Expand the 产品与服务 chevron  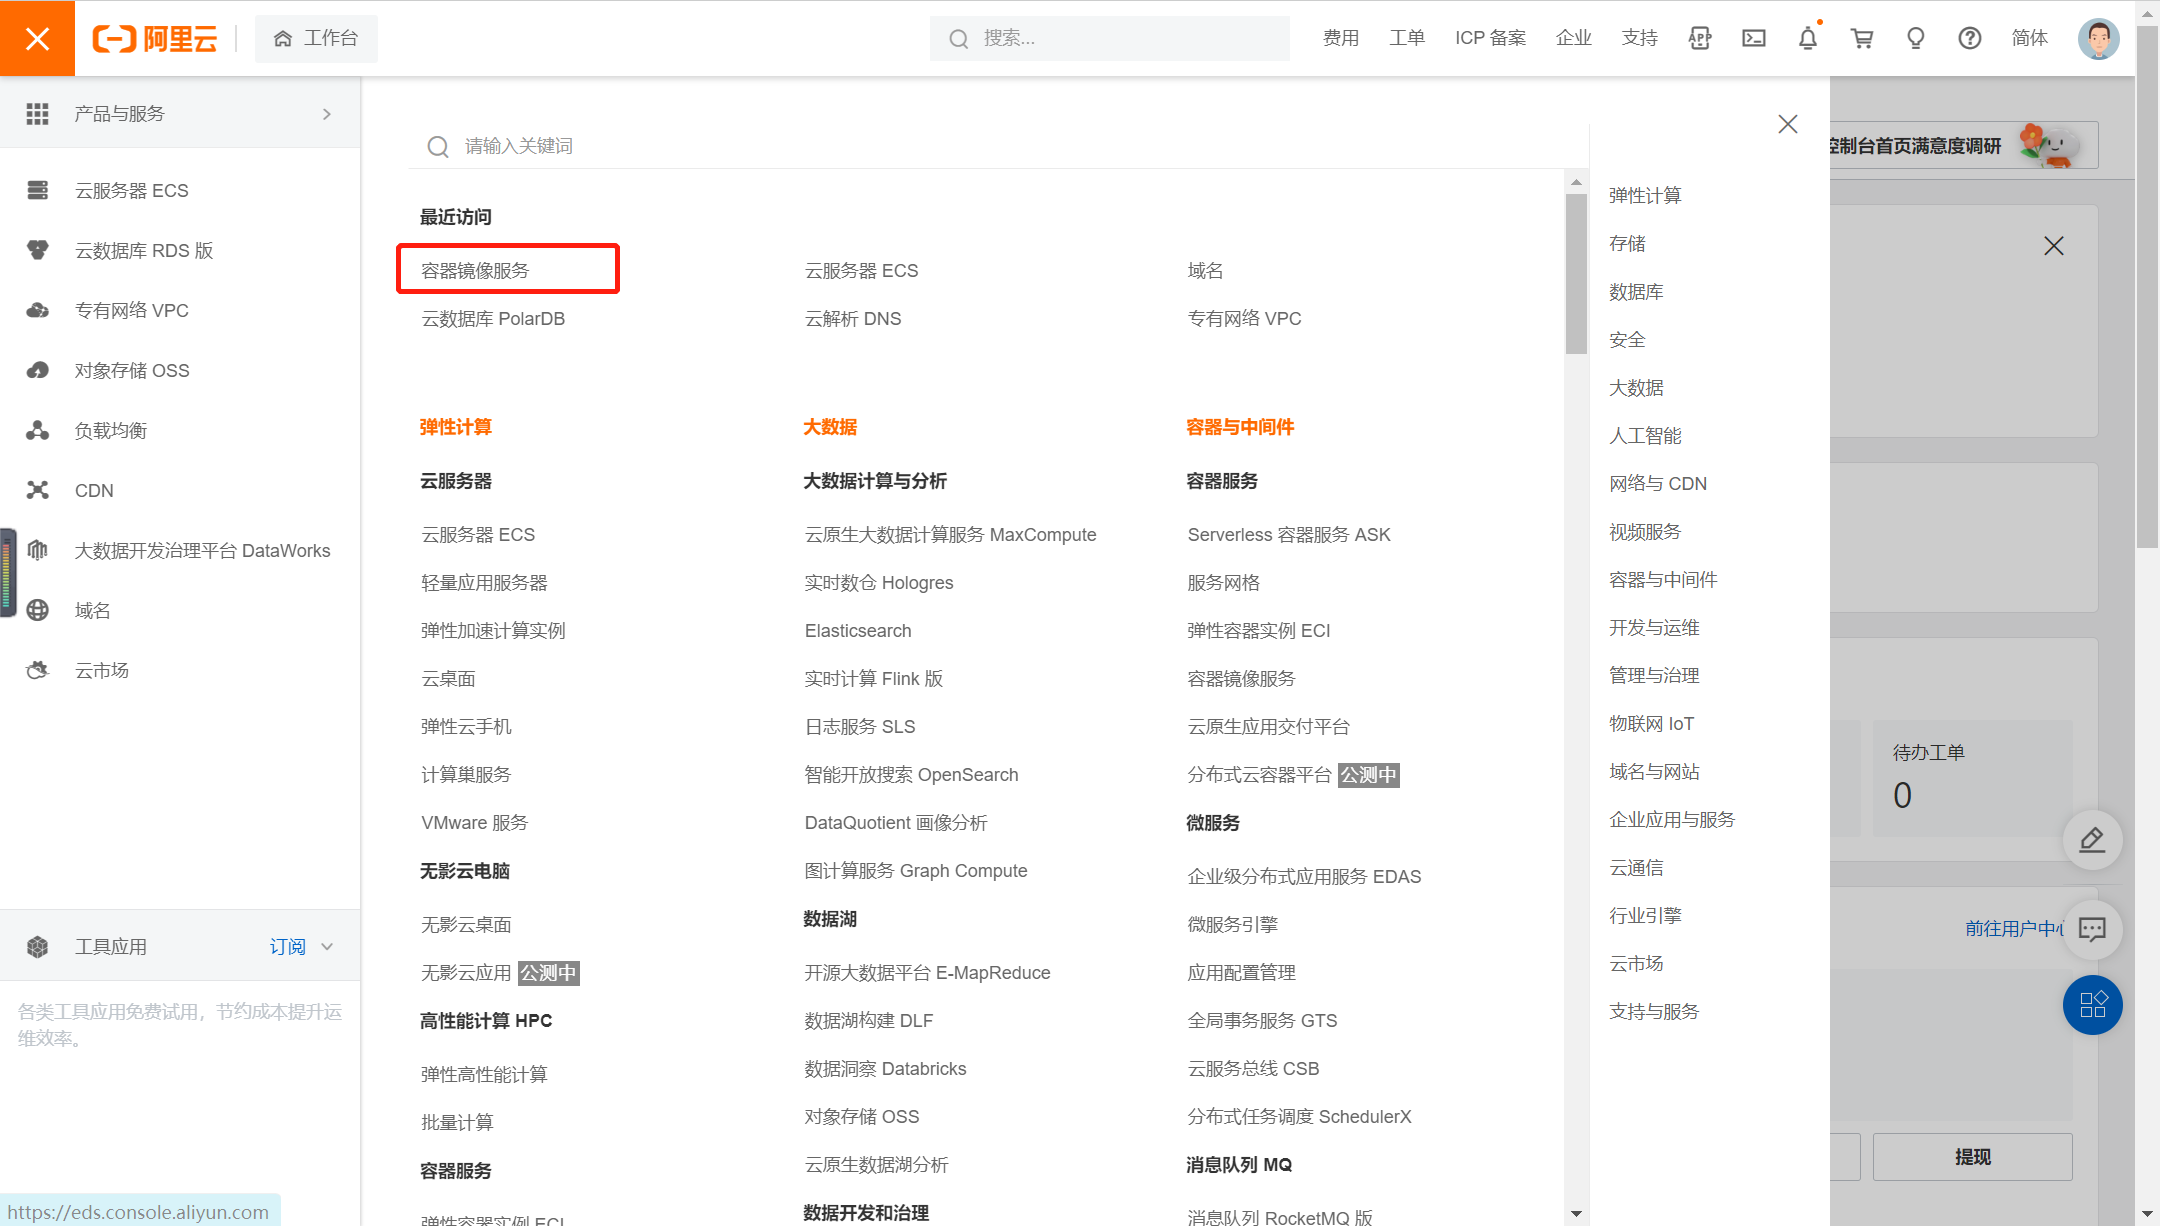(x=327, y=114)
